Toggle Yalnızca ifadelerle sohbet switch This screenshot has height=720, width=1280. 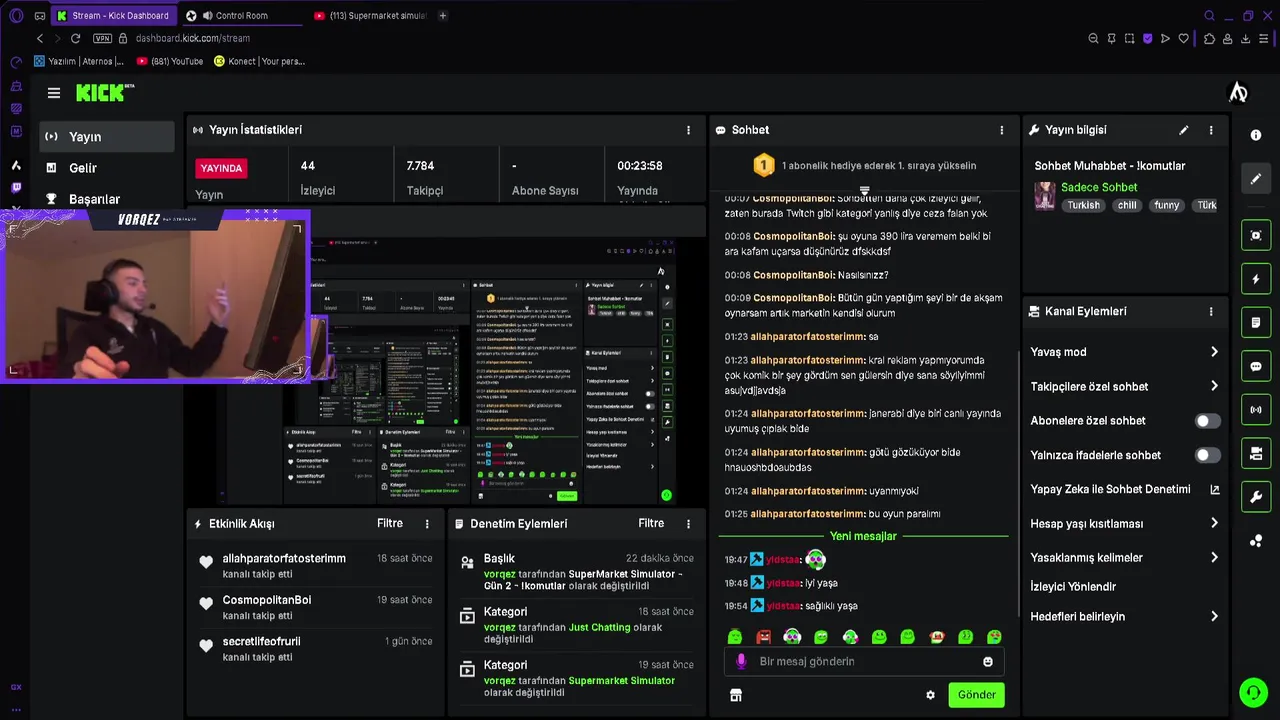(1208, 455)
